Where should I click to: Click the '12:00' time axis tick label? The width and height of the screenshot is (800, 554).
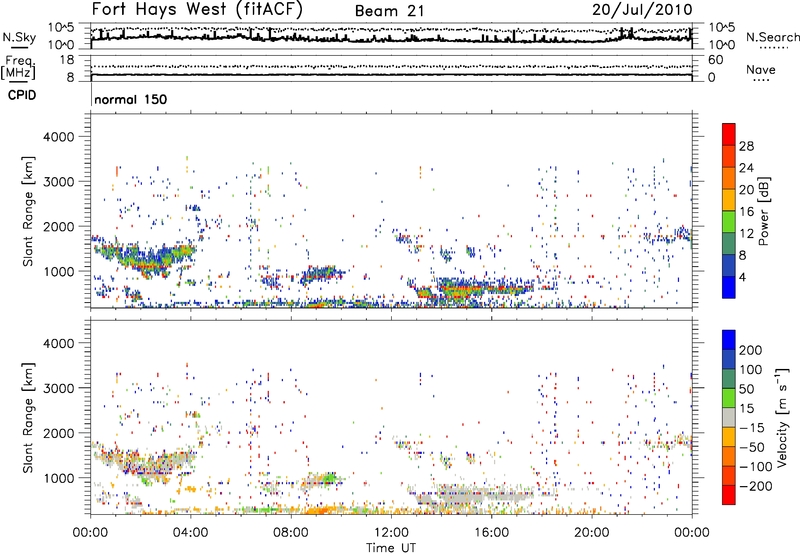391,533
